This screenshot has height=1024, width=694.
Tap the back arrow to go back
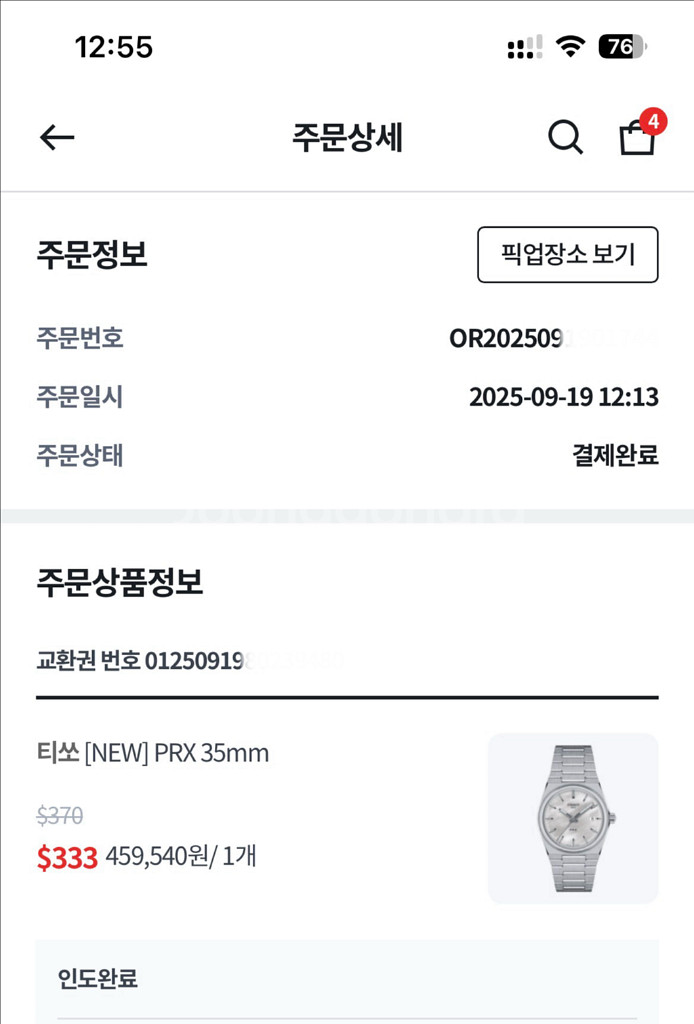point(57,136)
